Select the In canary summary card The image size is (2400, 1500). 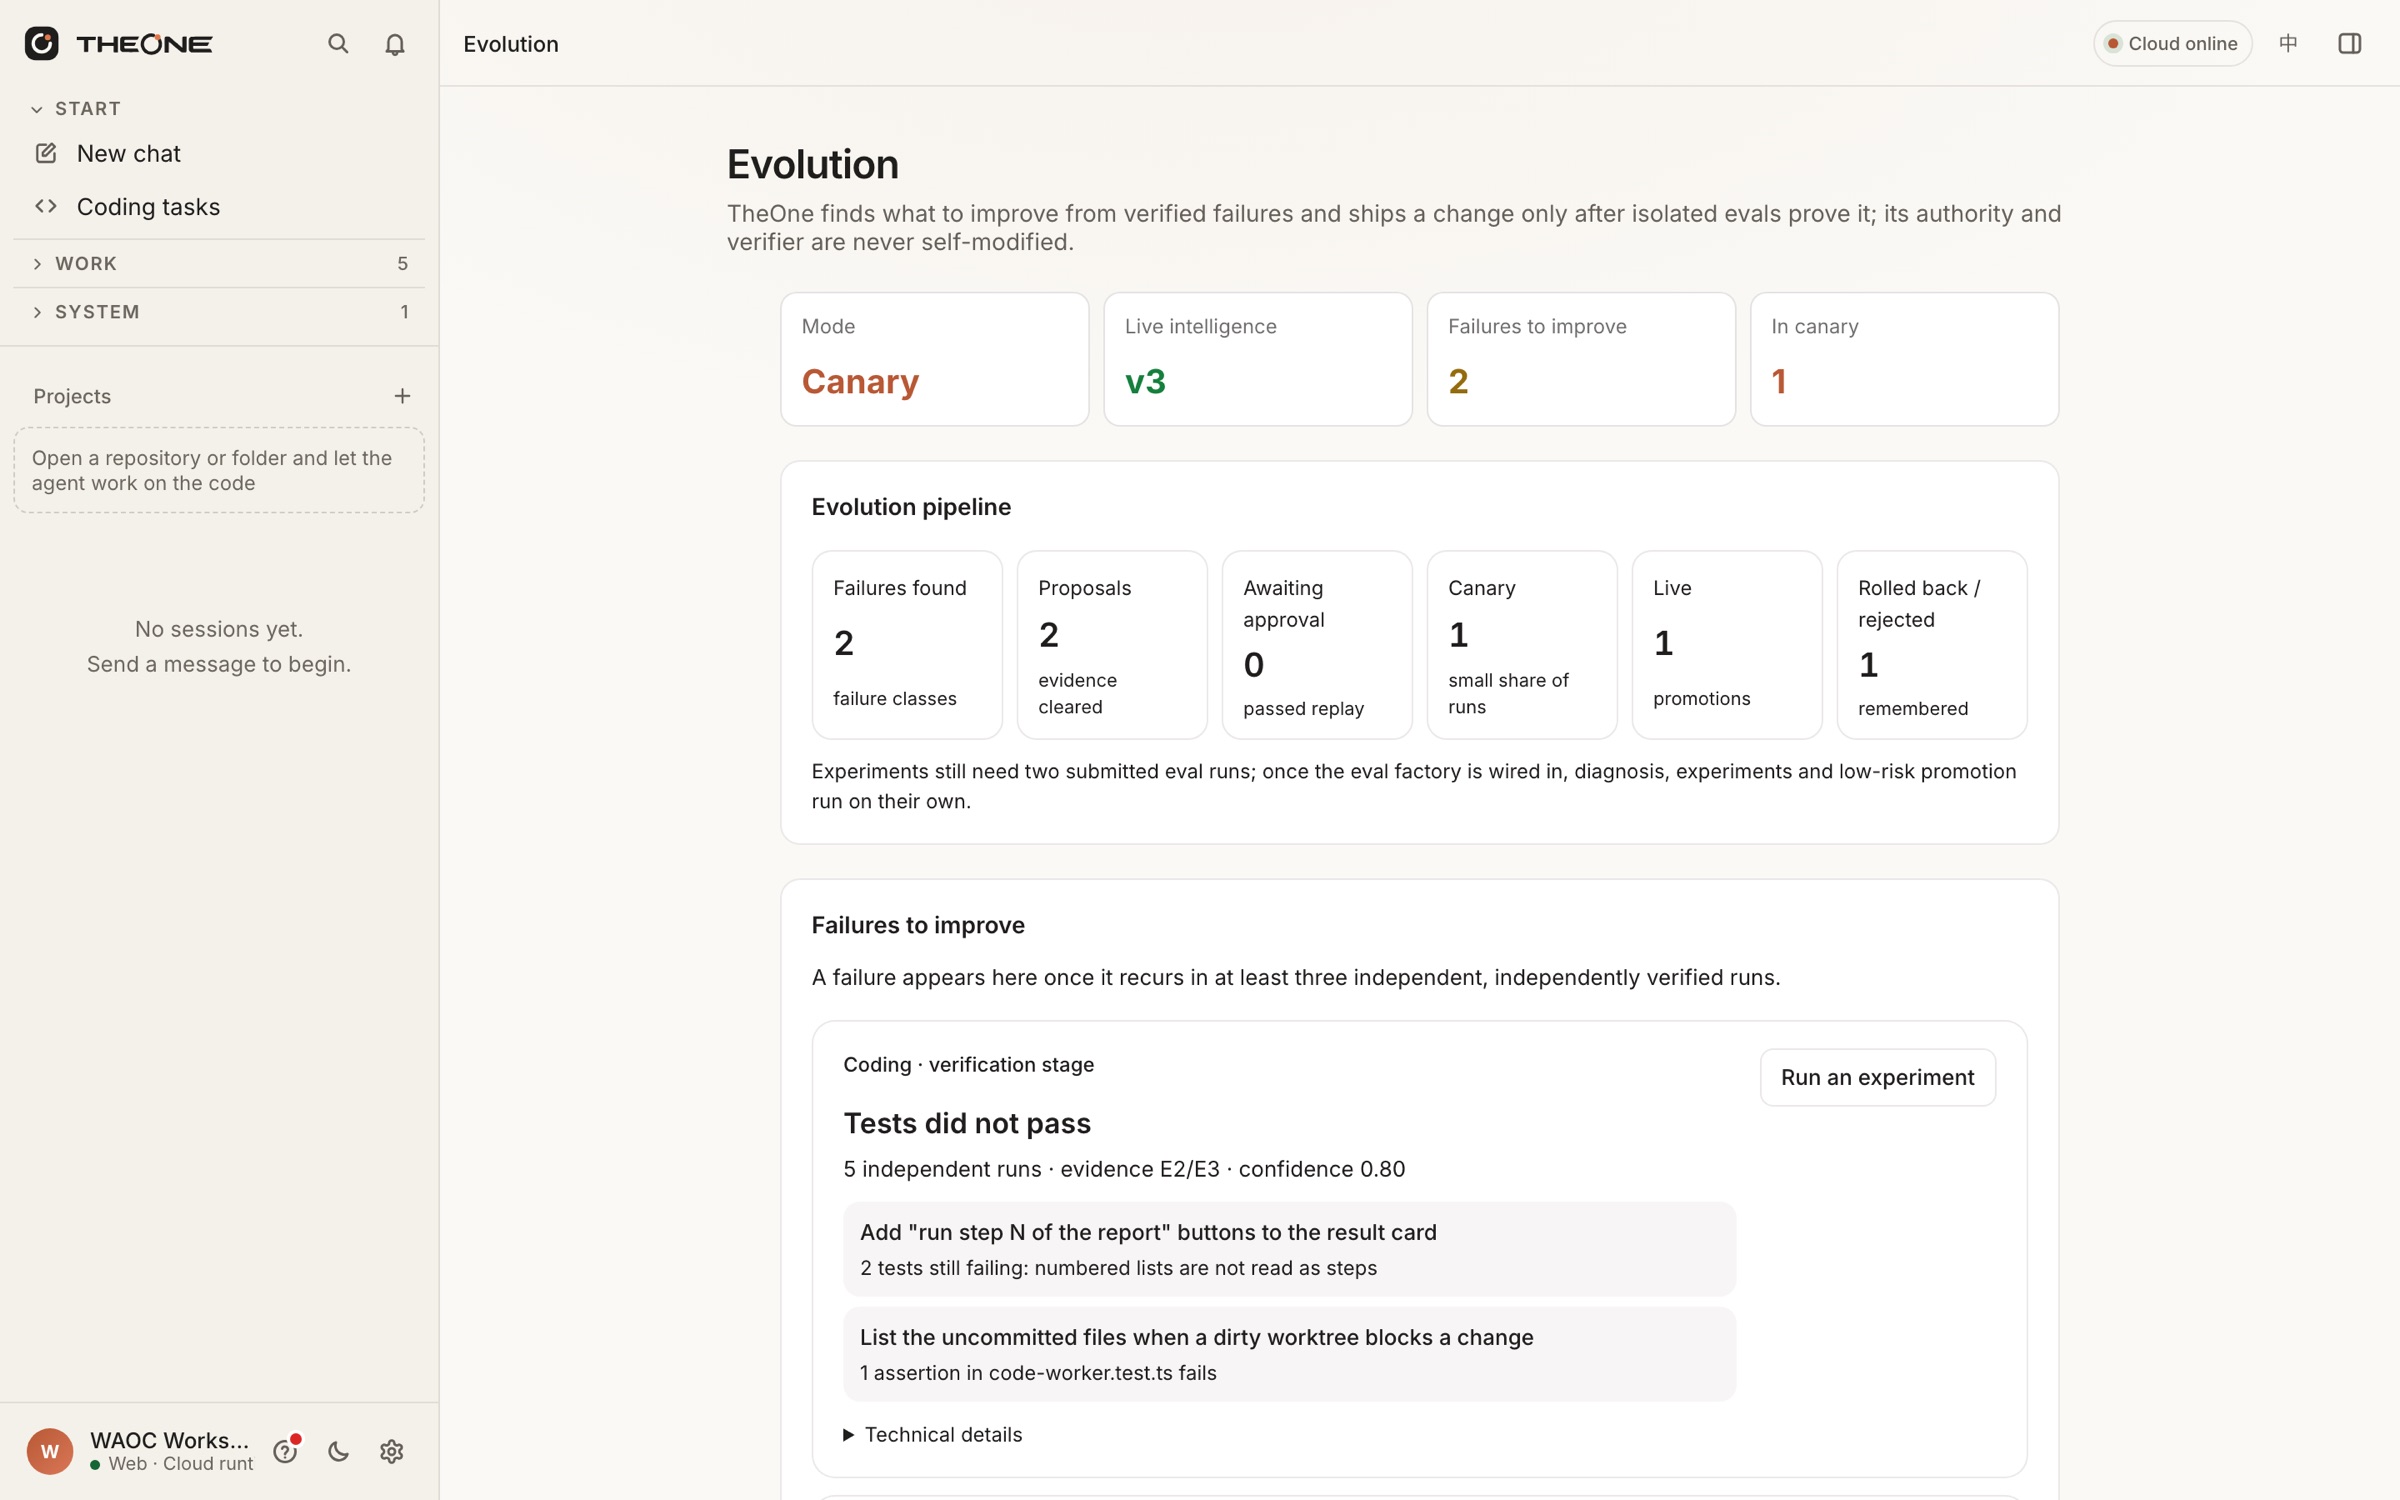pyautogui.click(x=1904, y=359)
